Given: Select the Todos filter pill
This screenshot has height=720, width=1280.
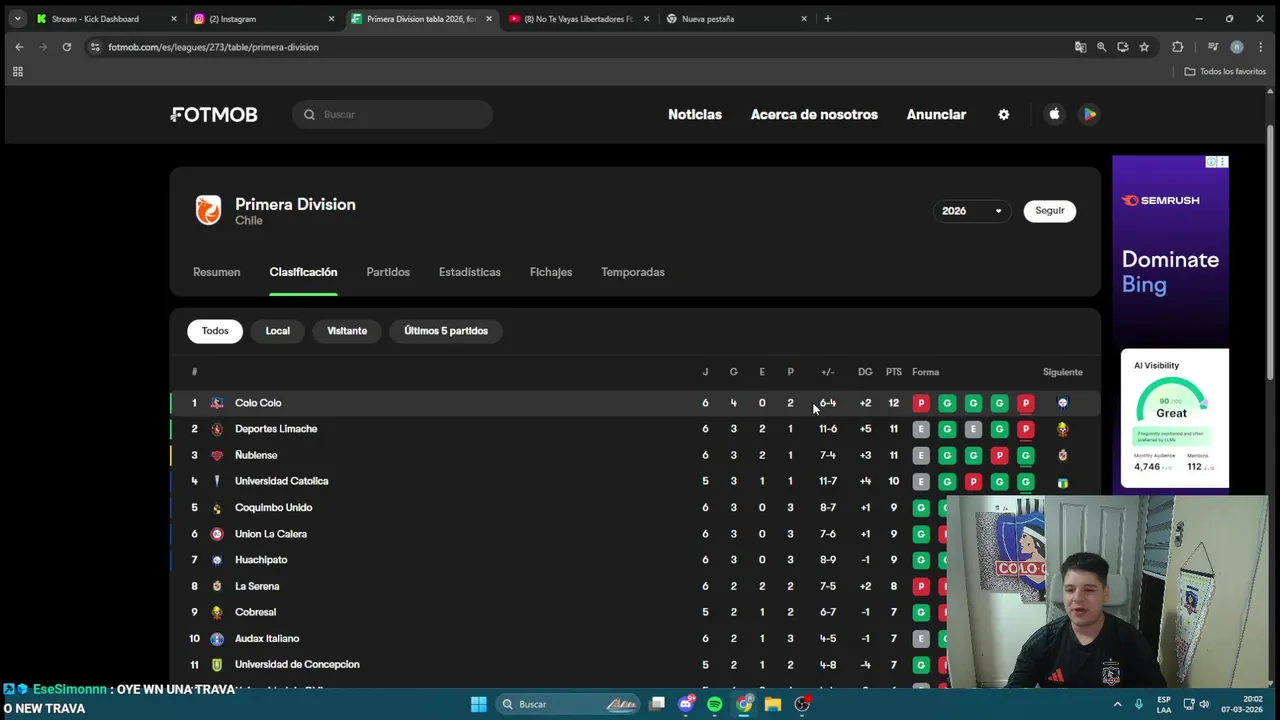Looking at the screenshot, I should (x=215, y=331).
